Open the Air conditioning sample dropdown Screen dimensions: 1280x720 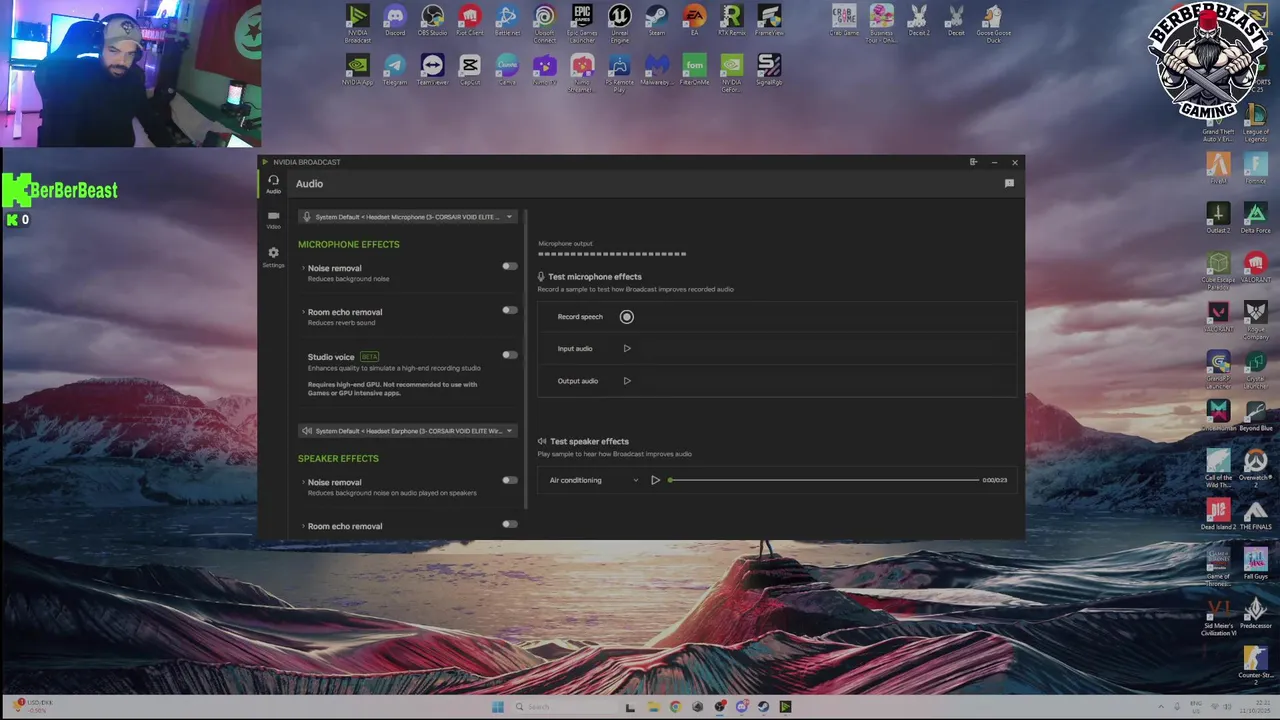(593, 480)
